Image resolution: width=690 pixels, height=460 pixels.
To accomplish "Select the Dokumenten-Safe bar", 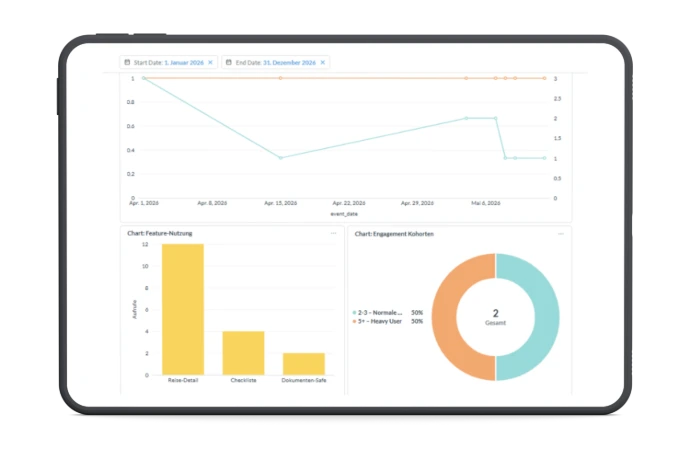I will click(x=304, y=364).
